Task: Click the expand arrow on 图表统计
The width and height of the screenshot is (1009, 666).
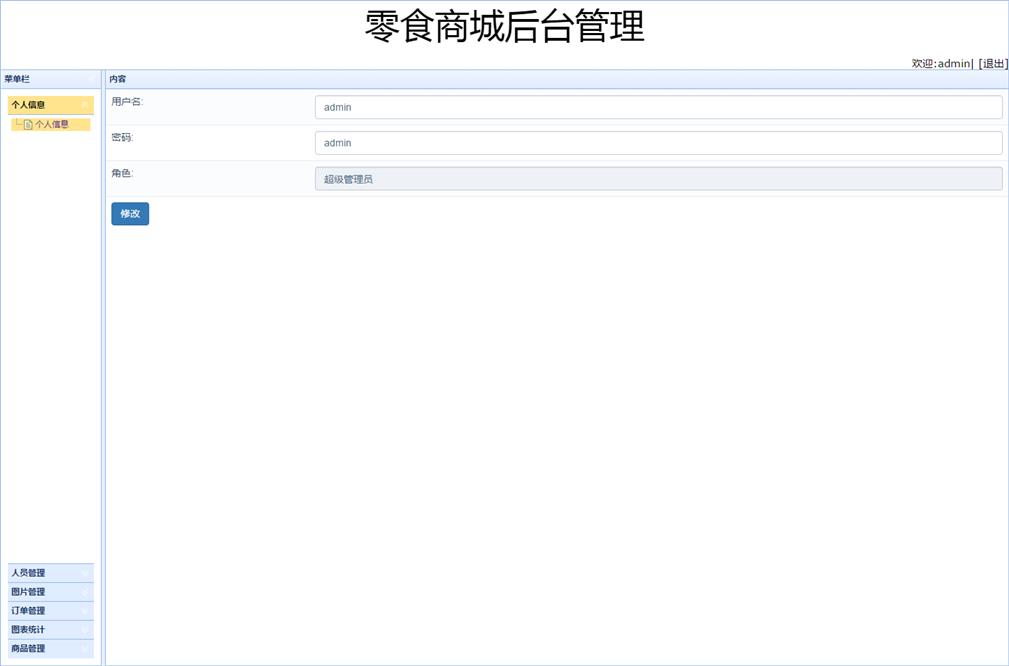Action: [x=85, y=630]
